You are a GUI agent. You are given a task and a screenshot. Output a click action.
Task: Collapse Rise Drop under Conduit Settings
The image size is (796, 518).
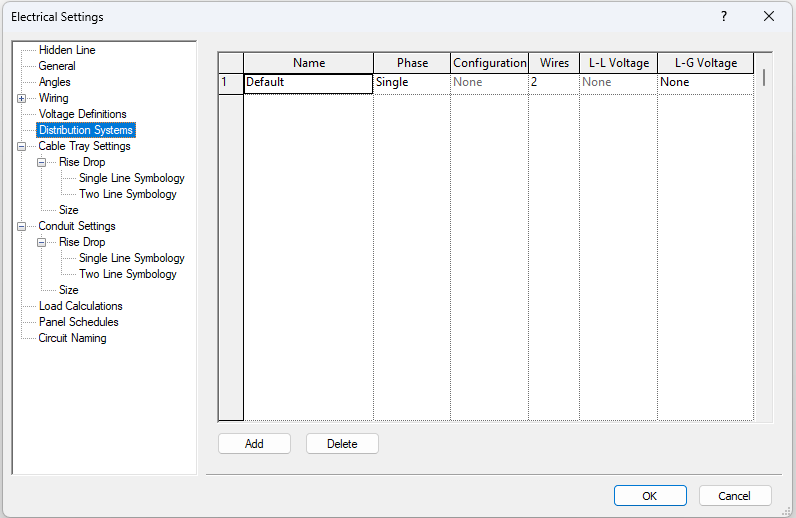[42, 243]
